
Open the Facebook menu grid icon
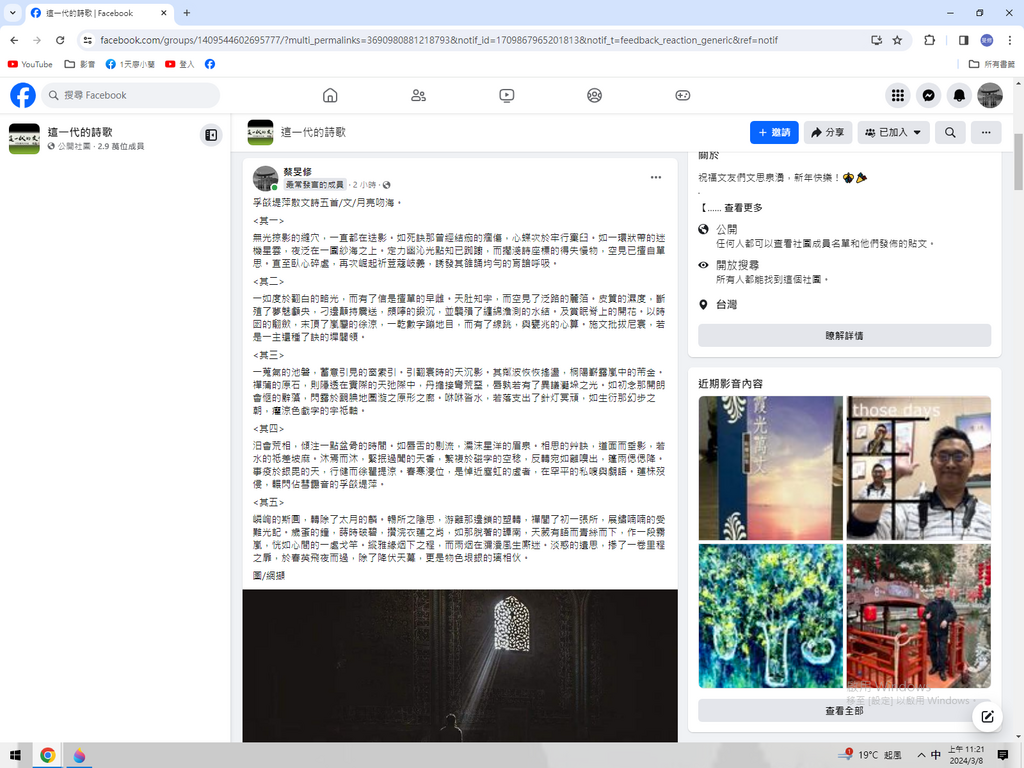[898, 95]
